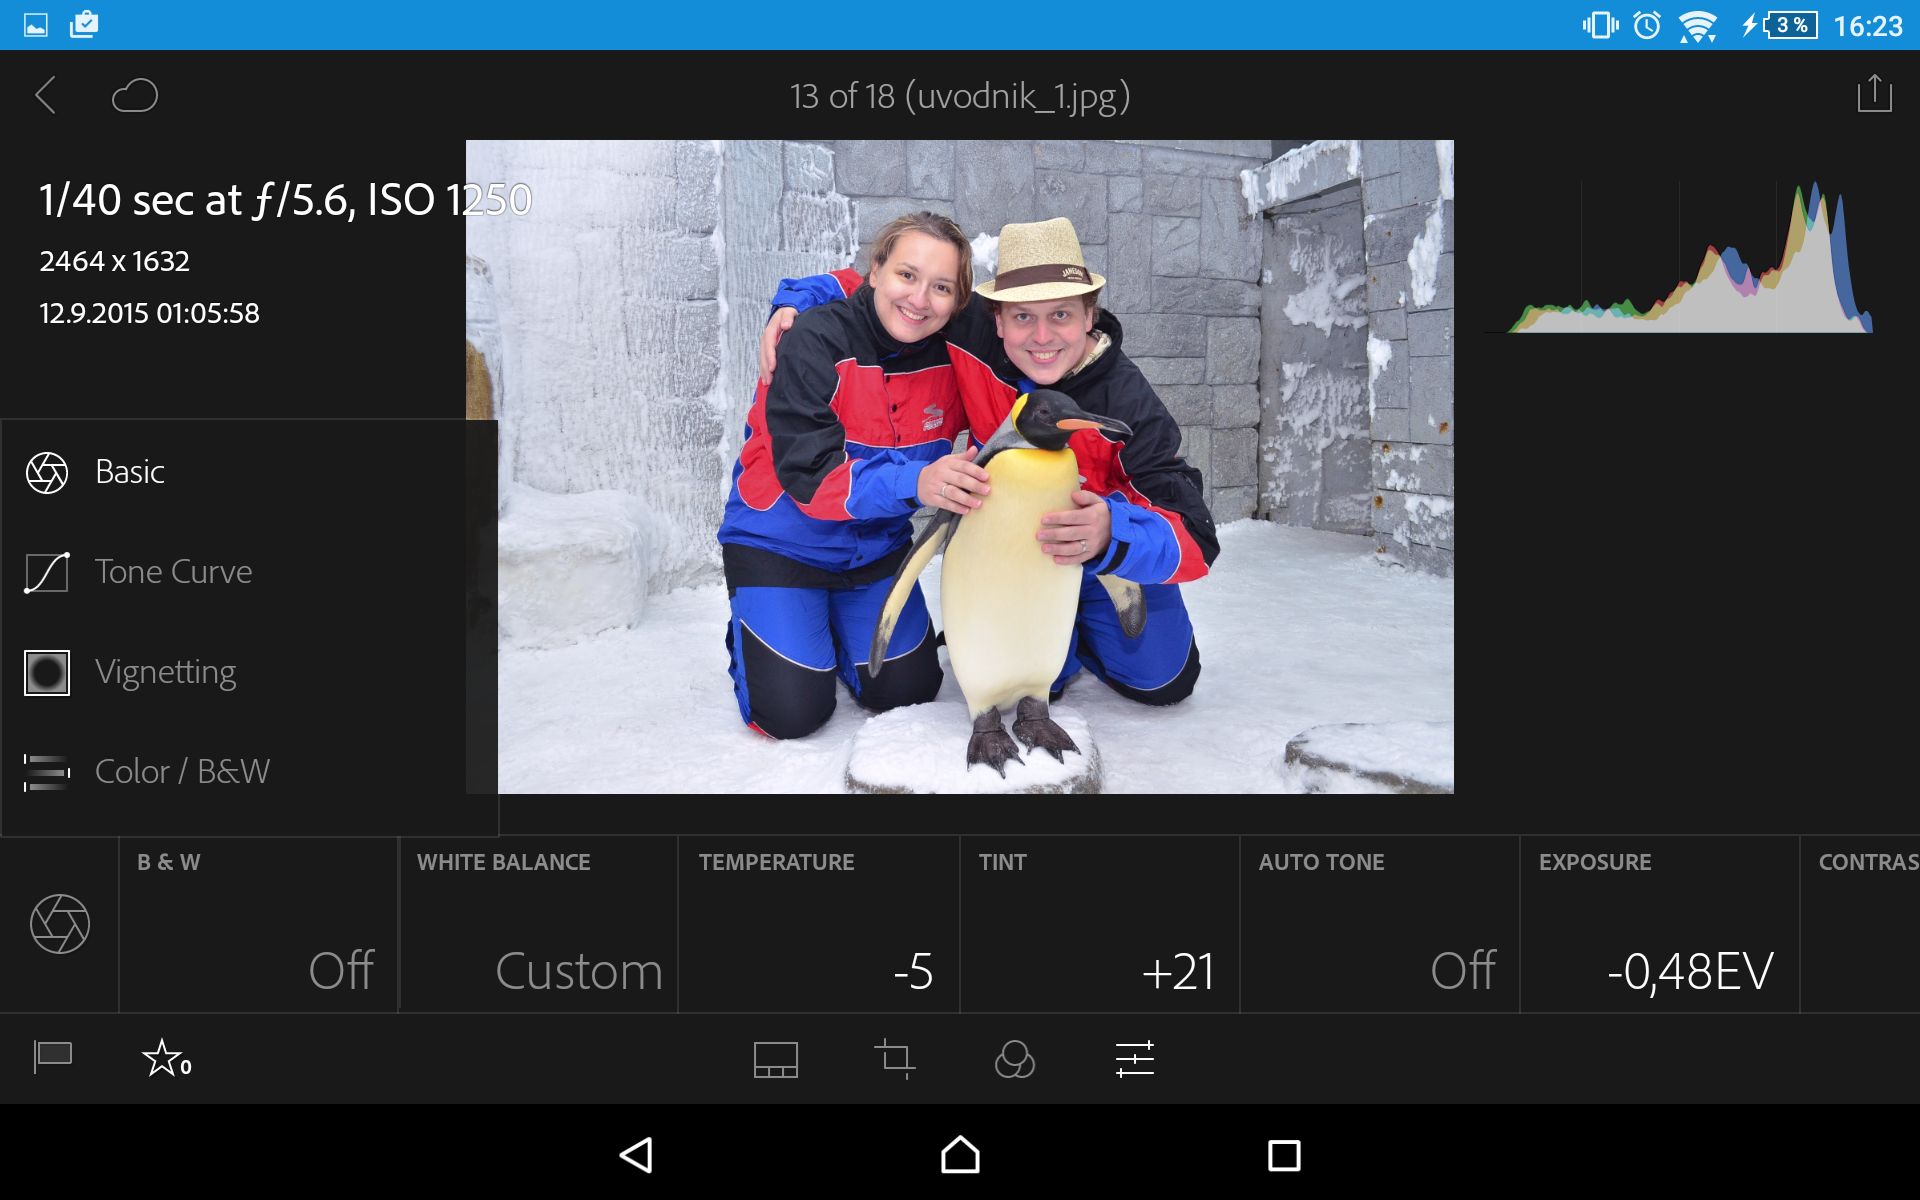The height and width of the screenshot is (1200, 1920).
Task: Toggle the Auto Tone tile
Action: 1379,925
